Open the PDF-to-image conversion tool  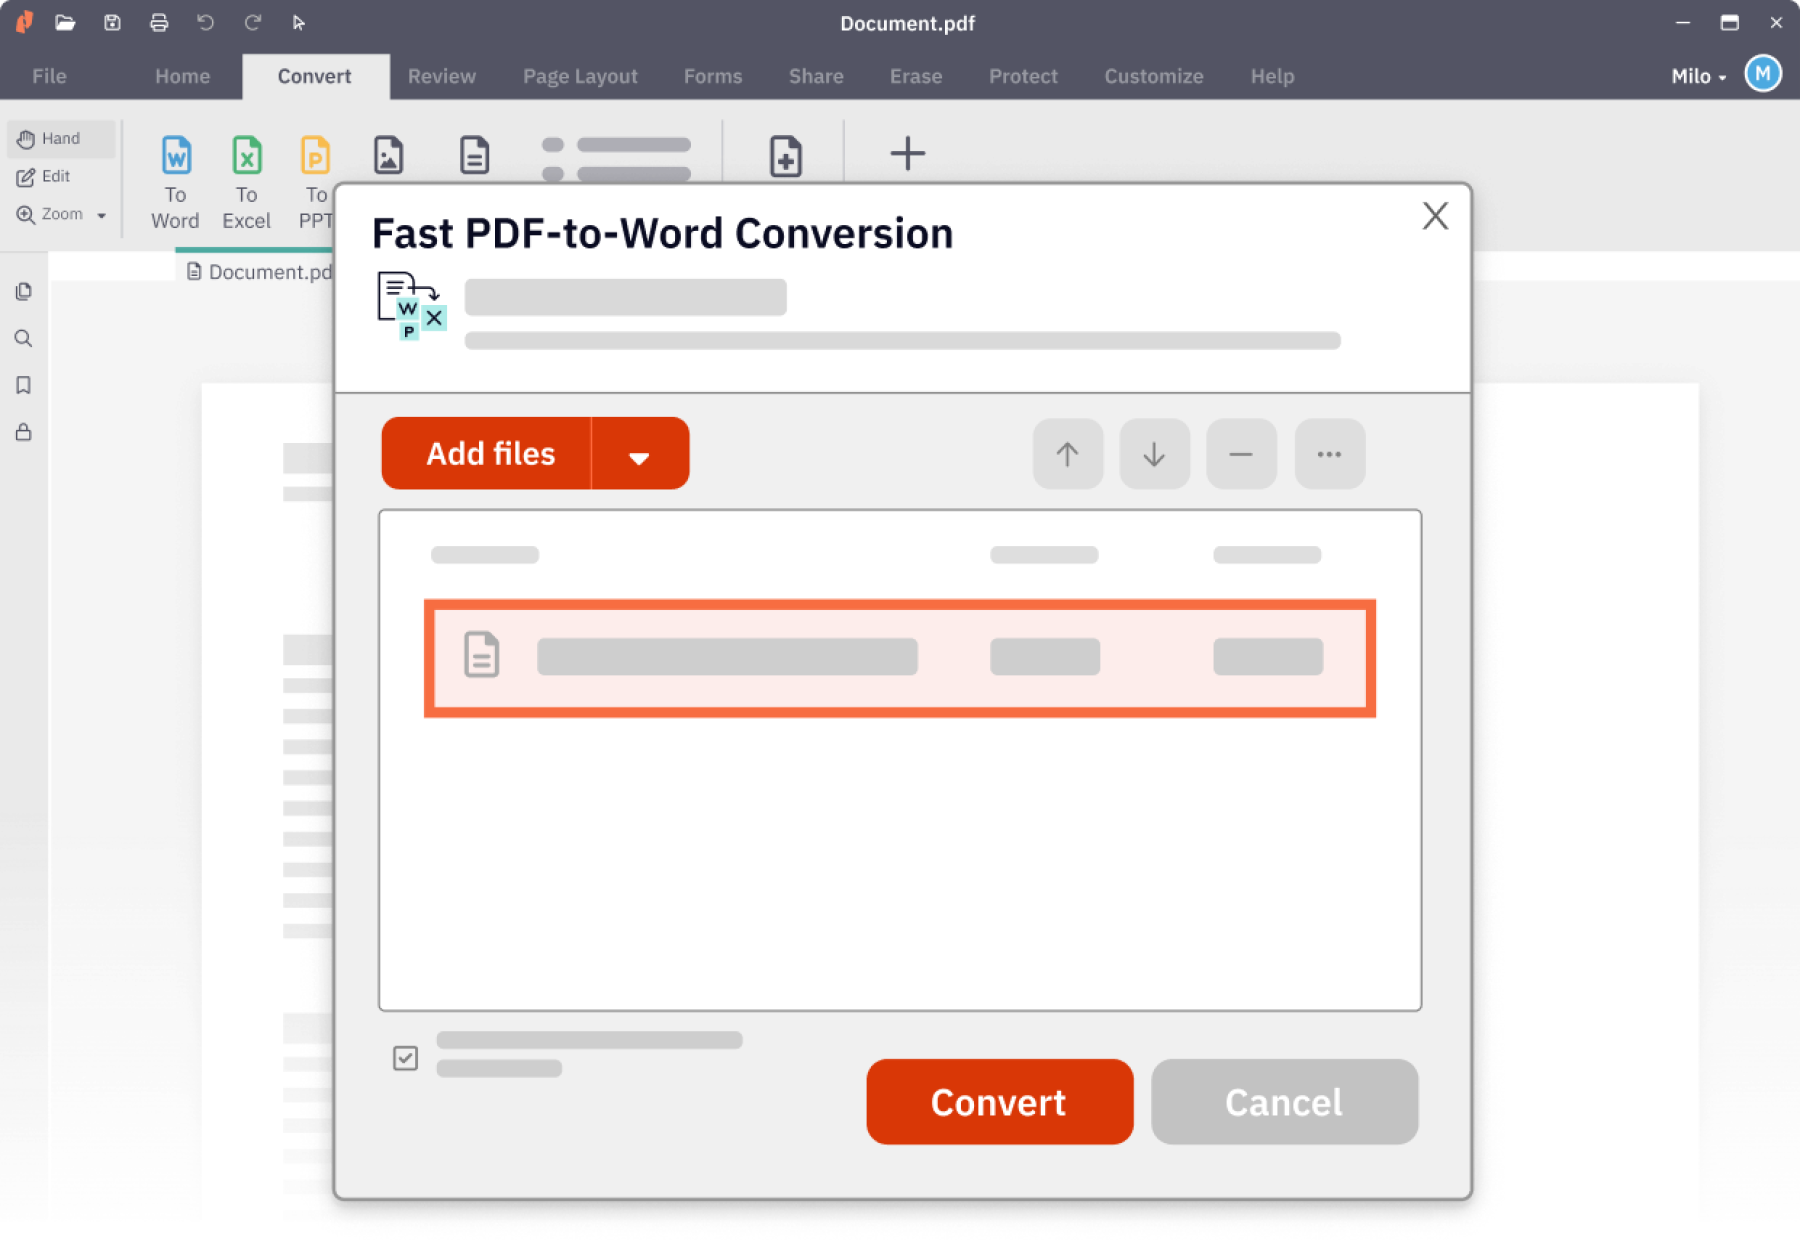pyautogui.click(x=388, y=155)
